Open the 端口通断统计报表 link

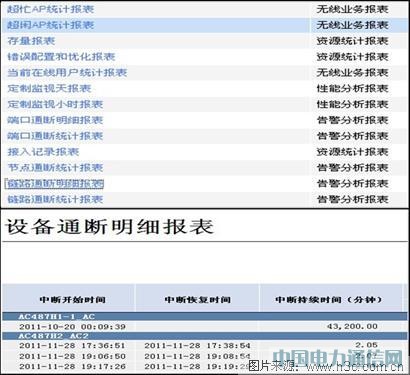(55, 136)
